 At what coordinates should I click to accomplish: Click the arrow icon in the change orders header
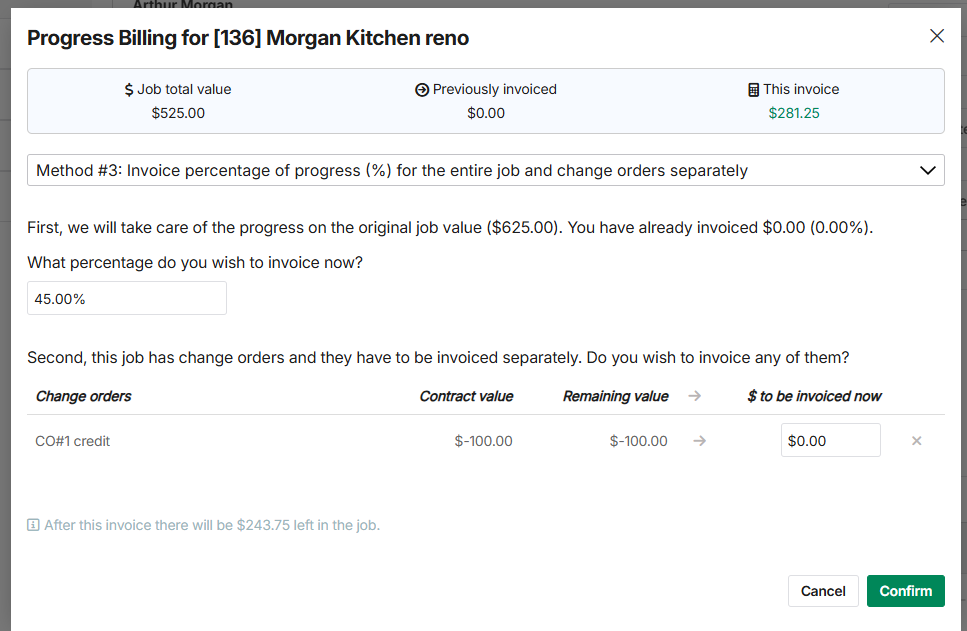click(x=695, y=396)
